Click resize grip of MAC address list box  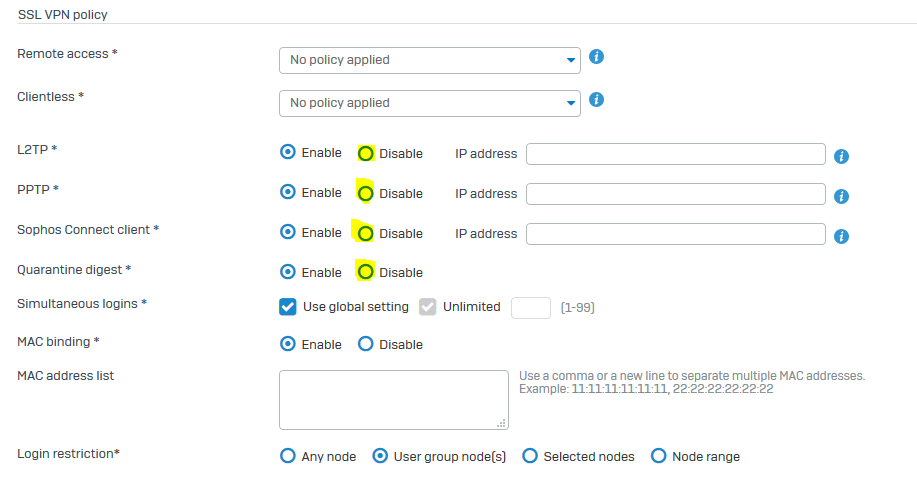[x=501, y=423]
